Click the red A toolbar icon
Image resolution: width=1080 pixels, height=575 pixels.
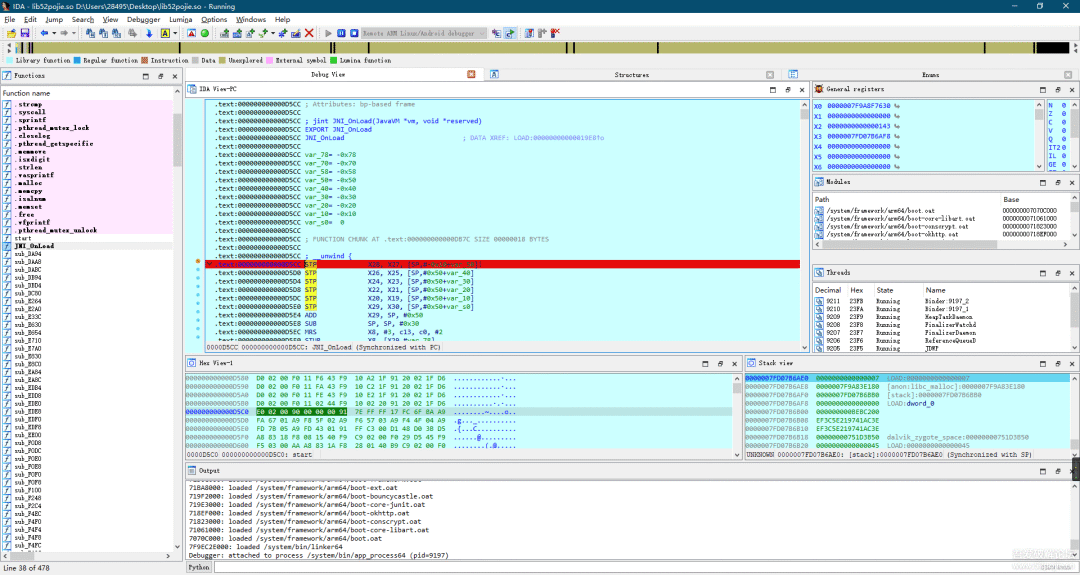191,33
